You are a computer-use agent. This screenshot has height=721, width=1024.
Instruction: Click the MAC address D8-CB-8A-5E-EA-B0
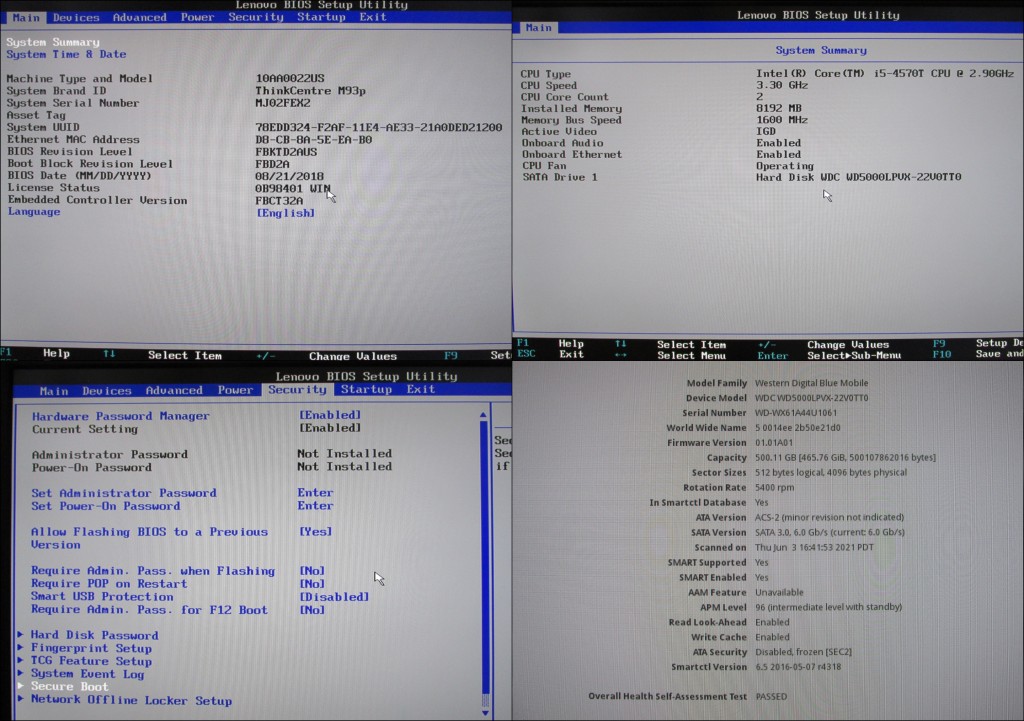(313, 140)
